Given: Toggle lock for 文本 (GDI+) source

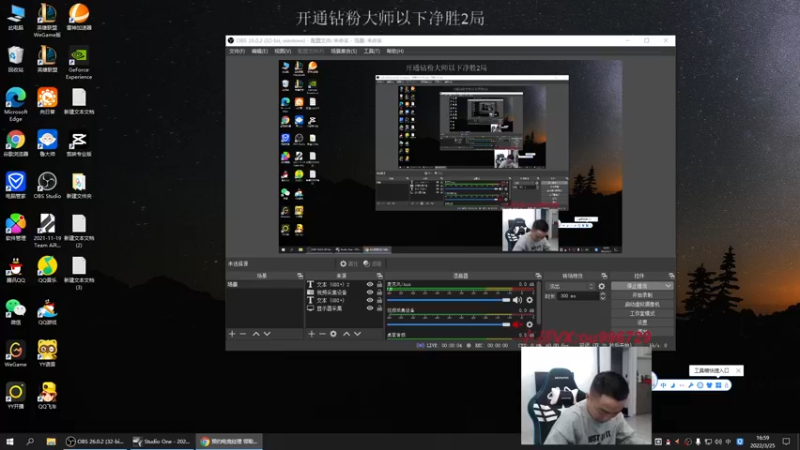Looking at the screenshot, I should [x=379, y=301].
